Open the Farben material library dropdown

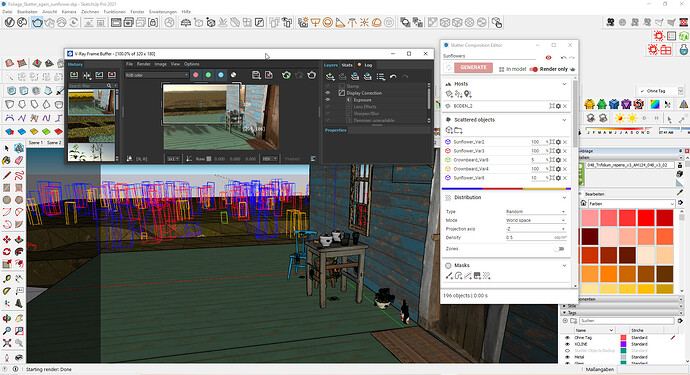631,204
